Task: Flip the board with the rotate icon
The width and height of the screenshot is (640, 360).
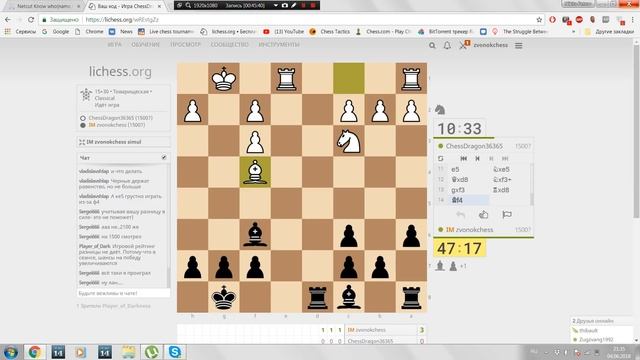Action: (440, 158)
